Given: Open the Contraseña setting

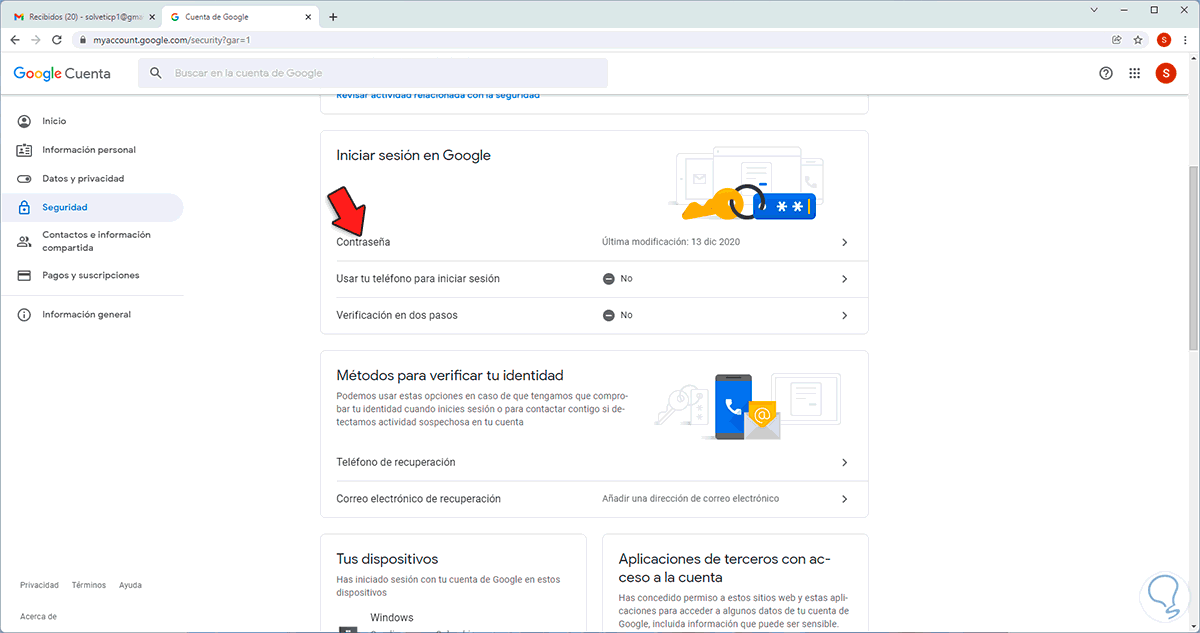Looking at the screenshot, I should [x=594, y=243].
